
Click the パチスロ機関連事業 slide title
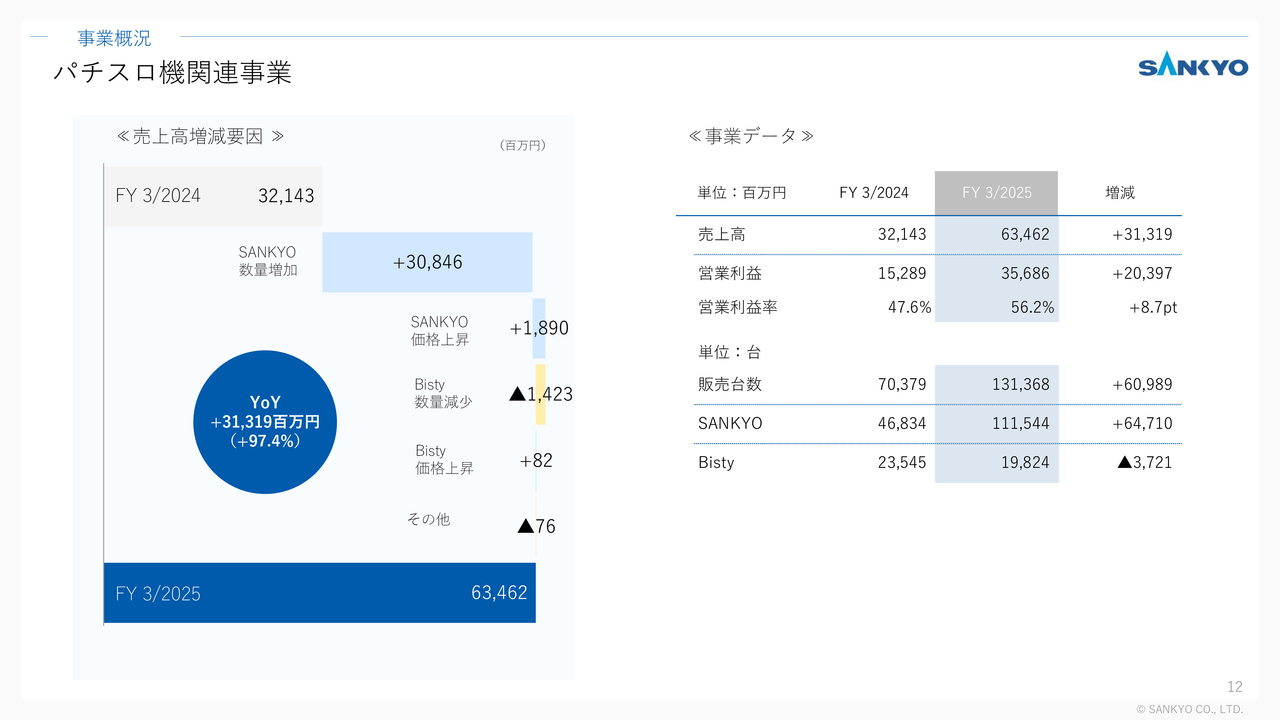[172, 74]
